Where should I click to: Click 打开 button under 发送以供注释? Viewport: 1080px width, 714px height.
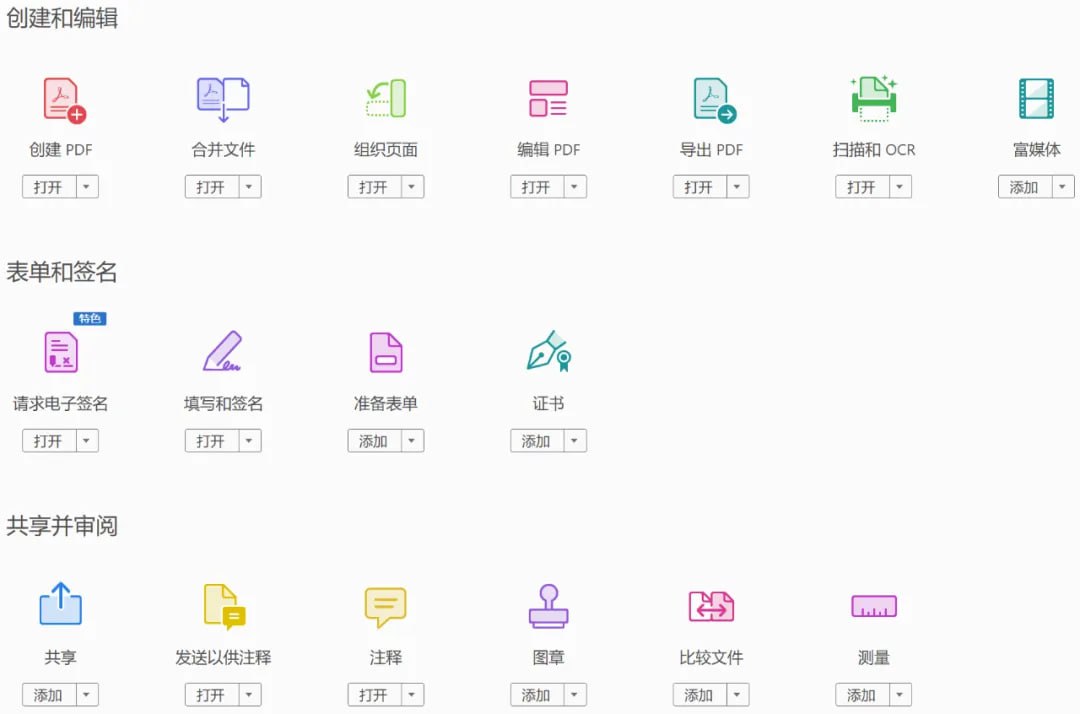(211, 695)
